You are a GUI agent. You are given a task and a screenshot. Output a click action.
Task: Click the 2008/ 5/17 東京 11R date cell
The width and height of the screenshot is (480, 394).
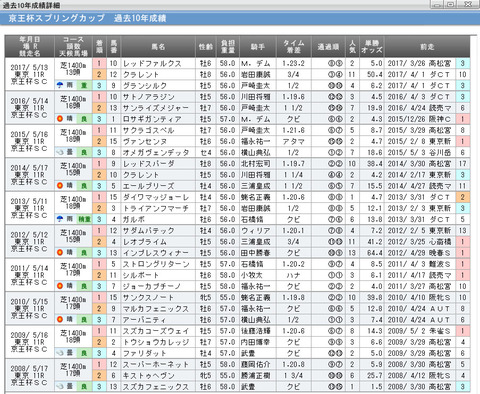point(29,375)
